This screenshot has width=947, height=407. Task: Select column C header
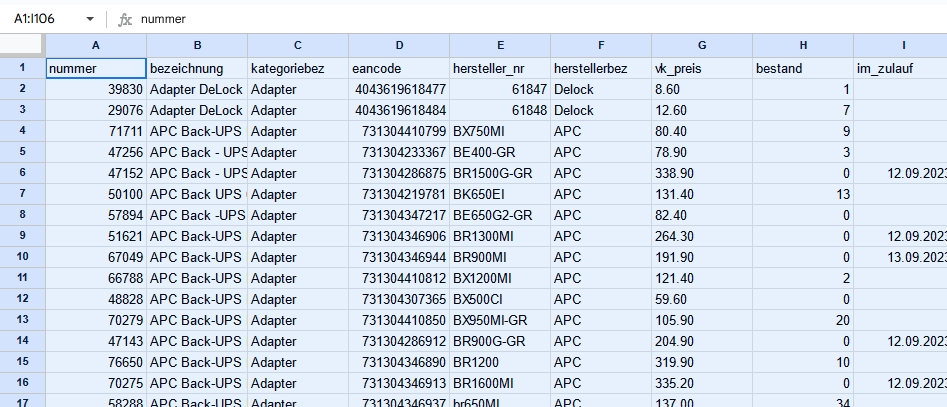(298, 45)
